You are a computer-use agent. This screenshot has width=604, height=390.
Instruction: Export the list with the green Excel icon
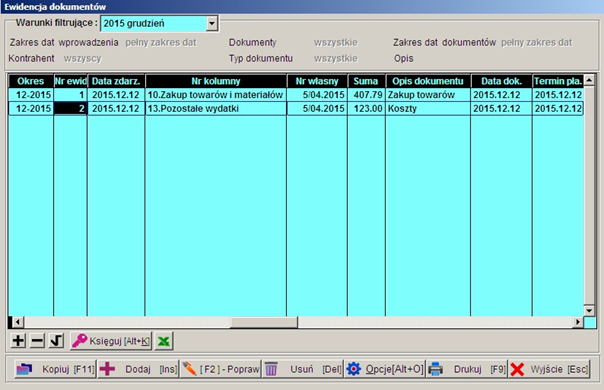point(164,341)
